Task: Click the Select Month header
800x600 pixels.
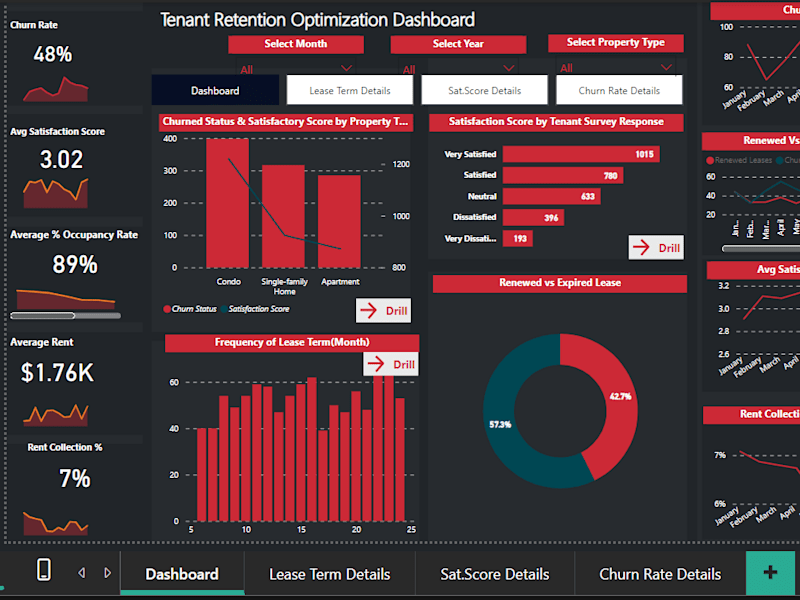Action: [x=296, y=44]
